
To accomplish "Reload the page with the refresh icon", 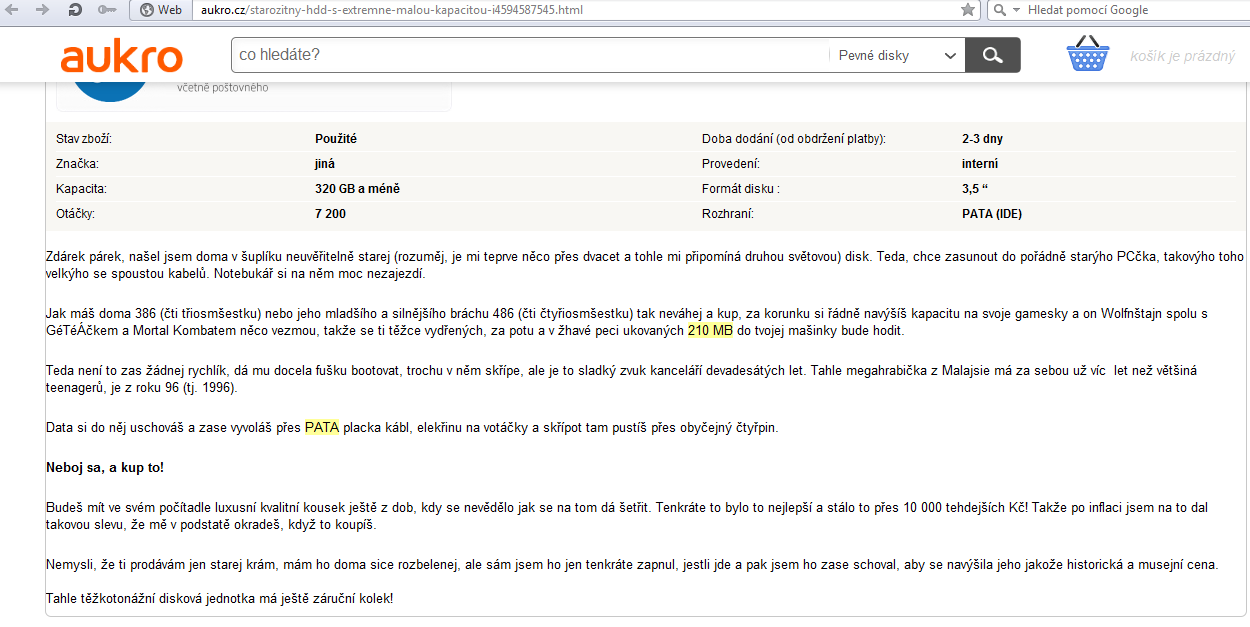I will tap(75, 10).
